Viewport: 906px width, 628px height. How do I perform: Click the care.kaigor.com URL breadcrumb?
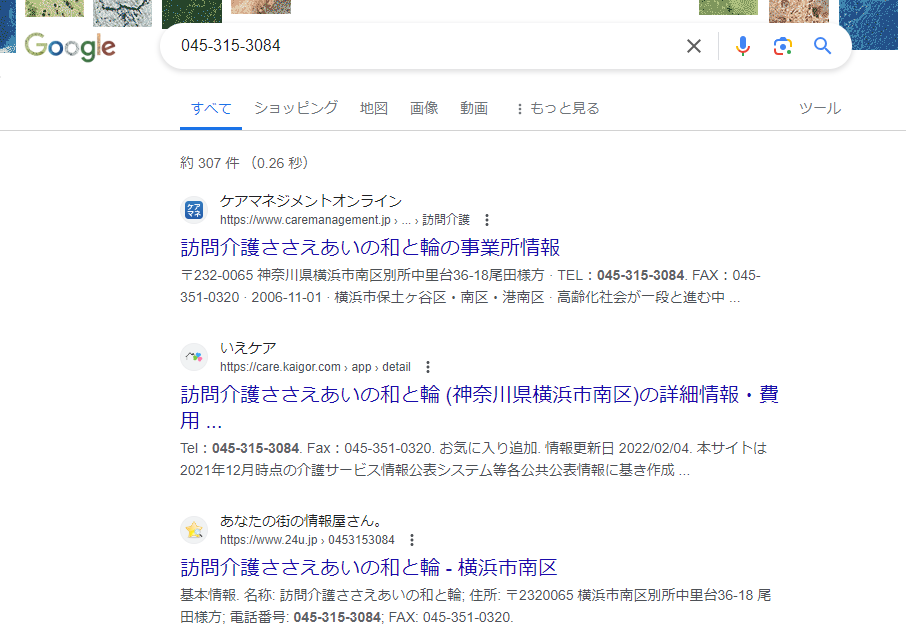[x=315, y=367]
